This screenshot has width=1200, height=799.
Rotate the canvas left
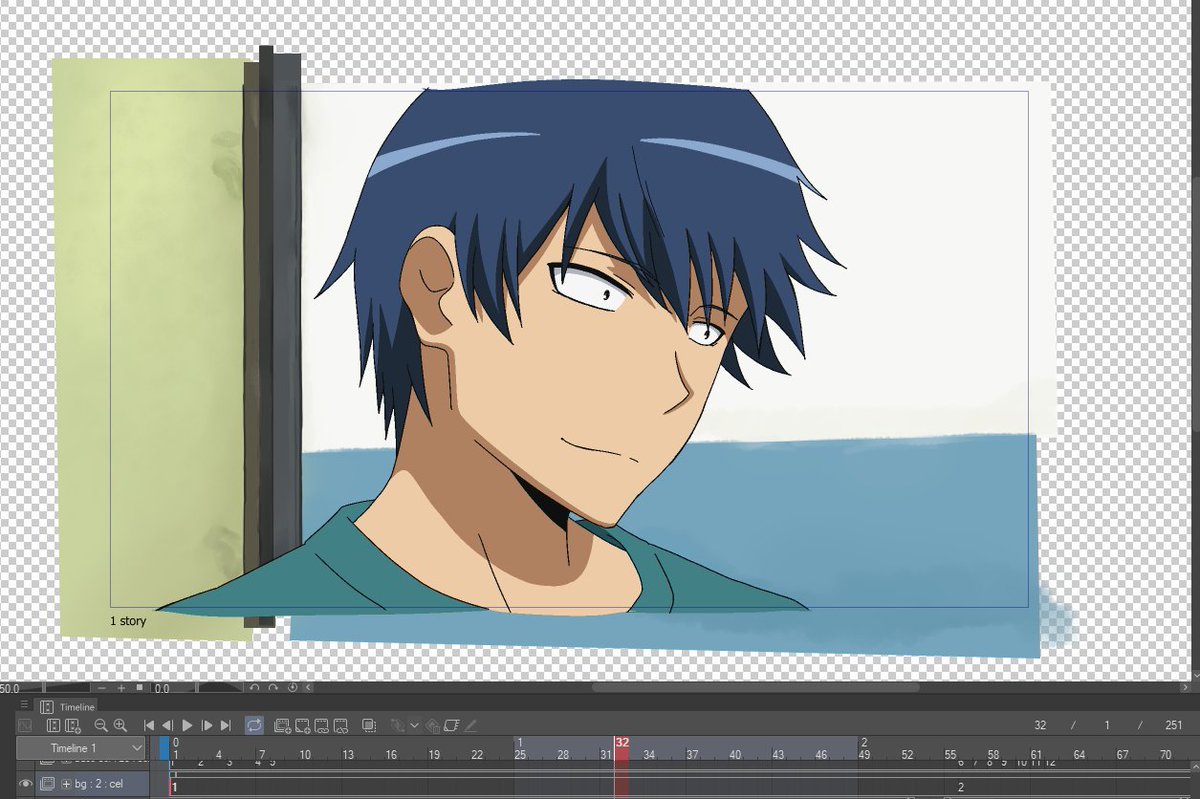[x=254, y=688]
